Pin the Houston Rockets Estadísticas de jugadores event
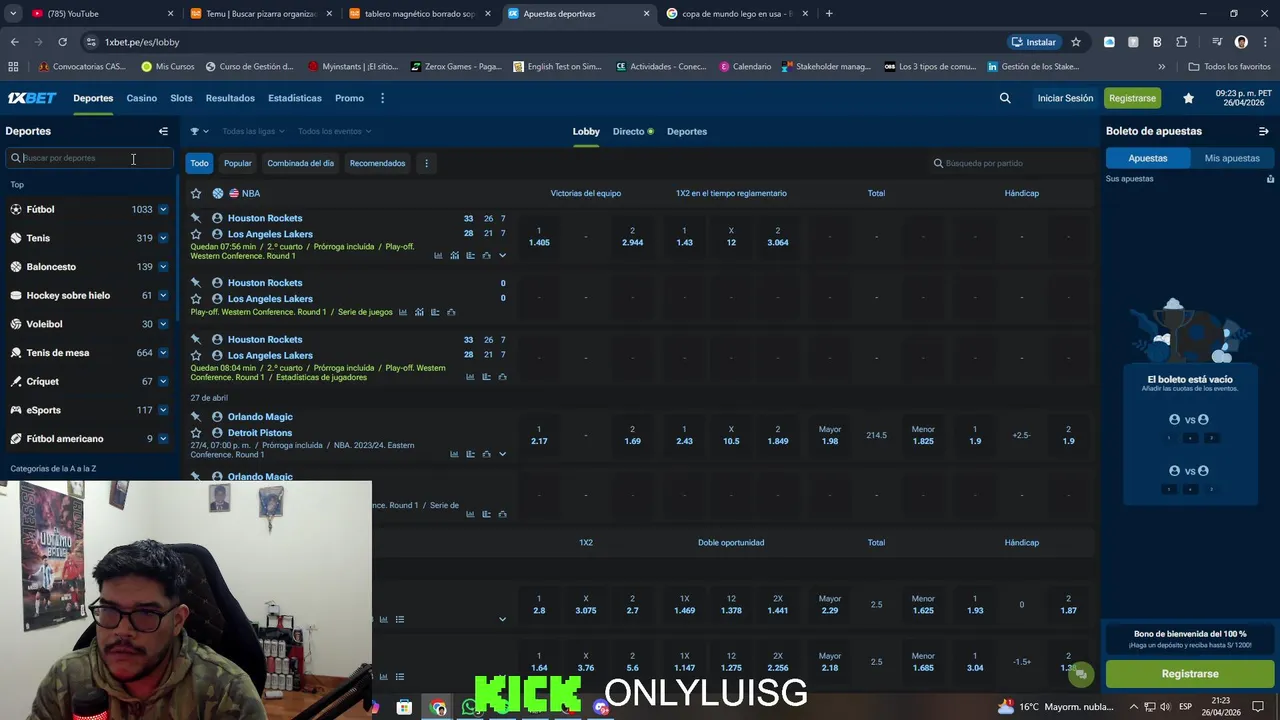The image size is (1280, 720). point(196,340)
